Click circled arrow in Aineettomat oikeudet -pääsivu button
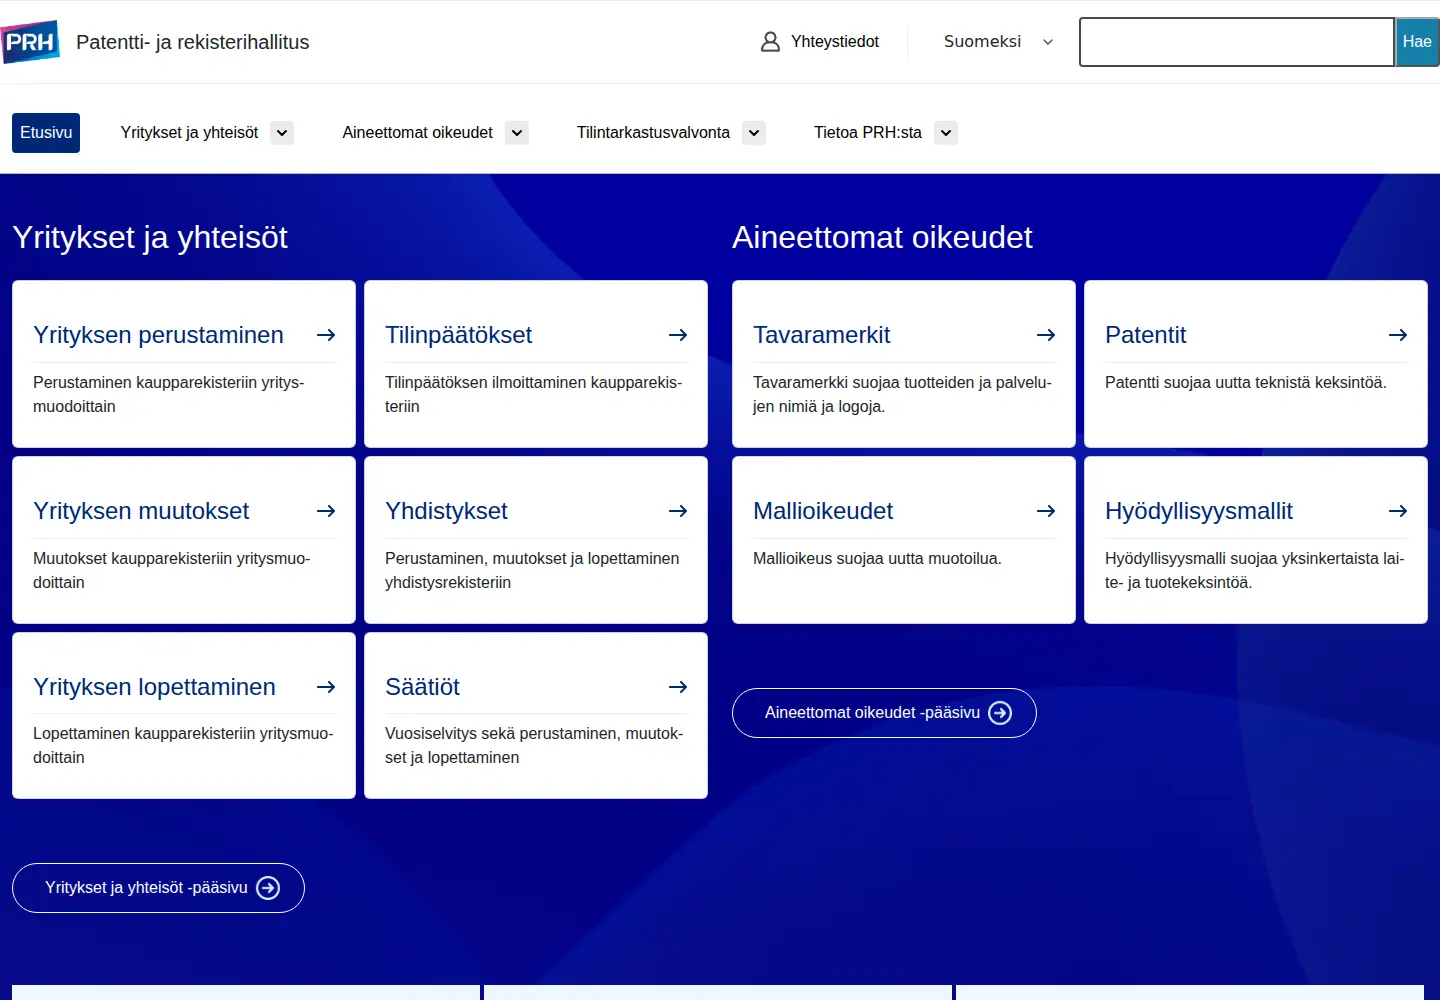This screenshot has height=1000, width=1440. [x=1000, y=712]
